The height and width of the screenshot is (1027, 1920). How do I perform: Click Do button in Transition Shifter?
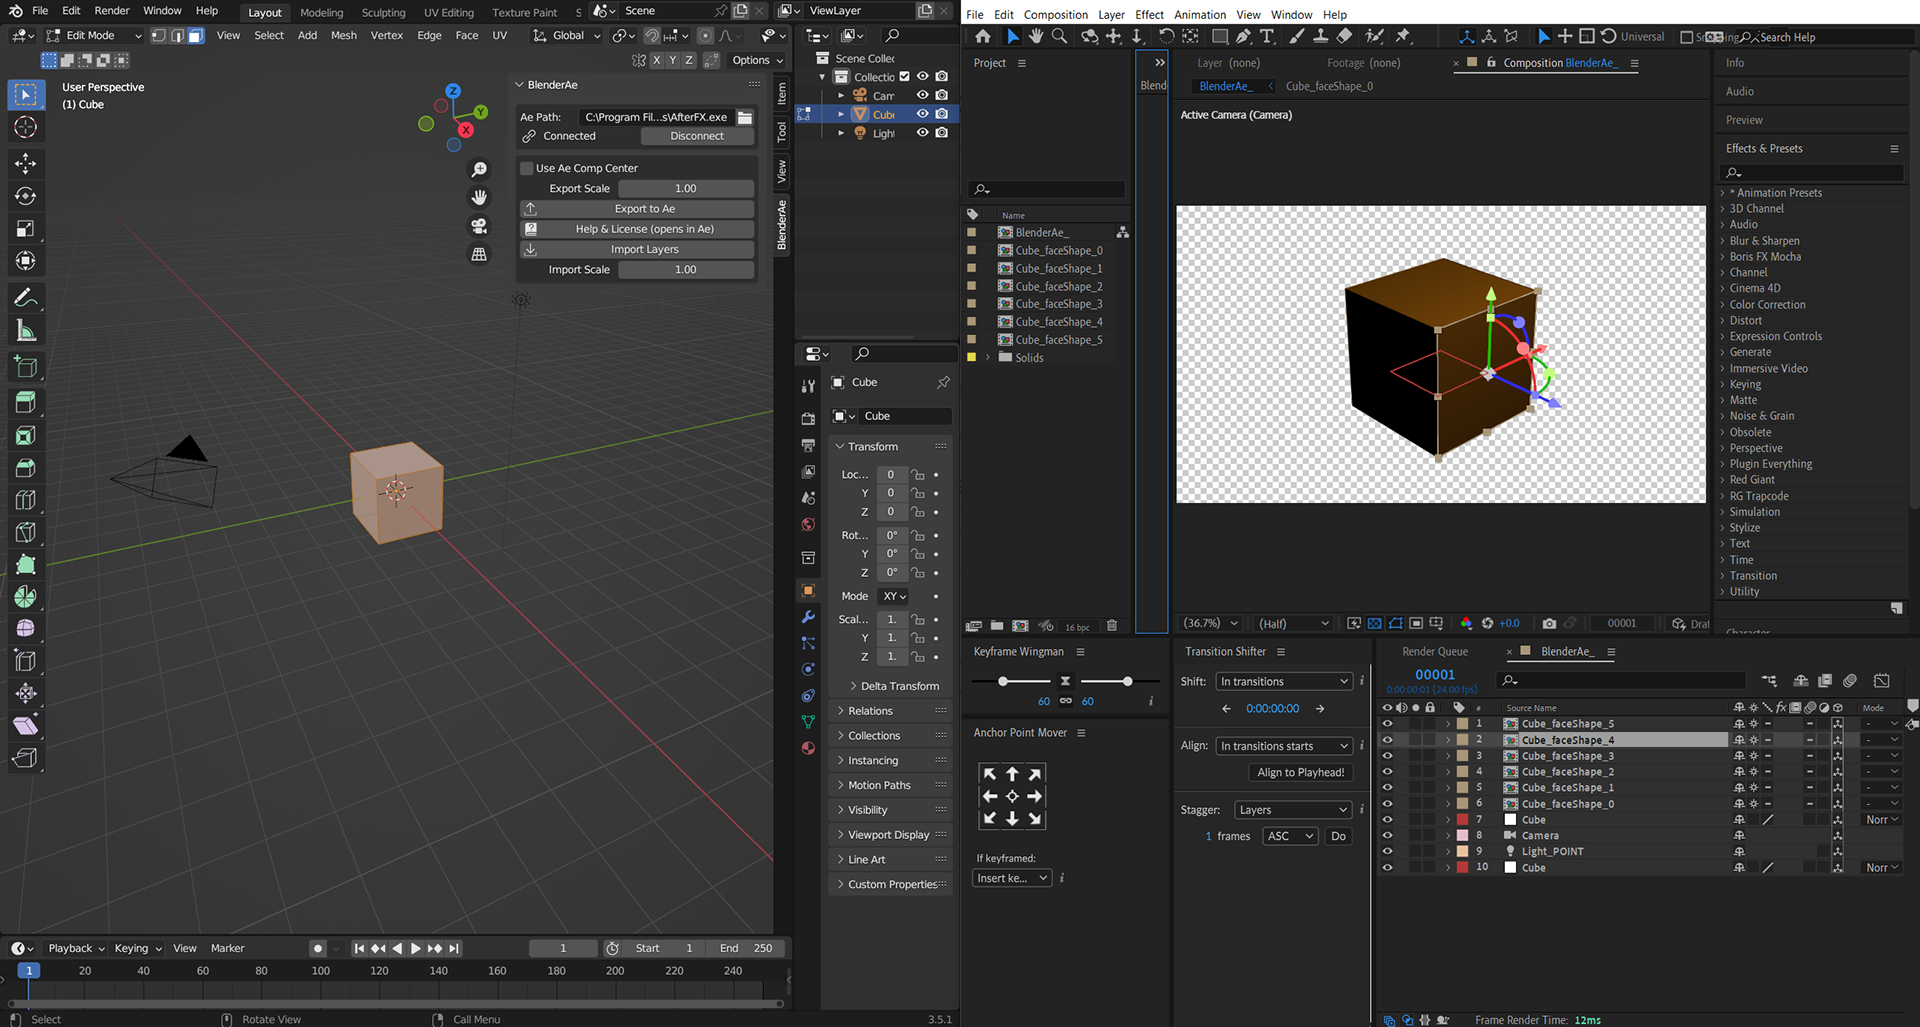[x=1338, y=836]
